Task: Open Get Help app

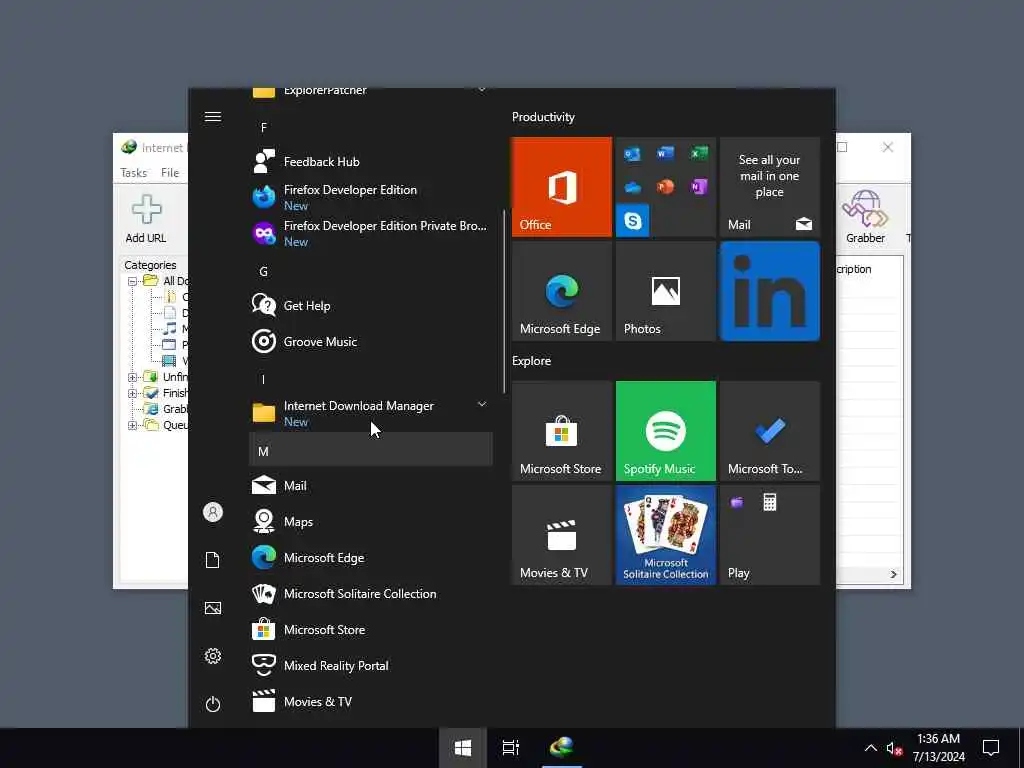Action: tap(371, 306)
